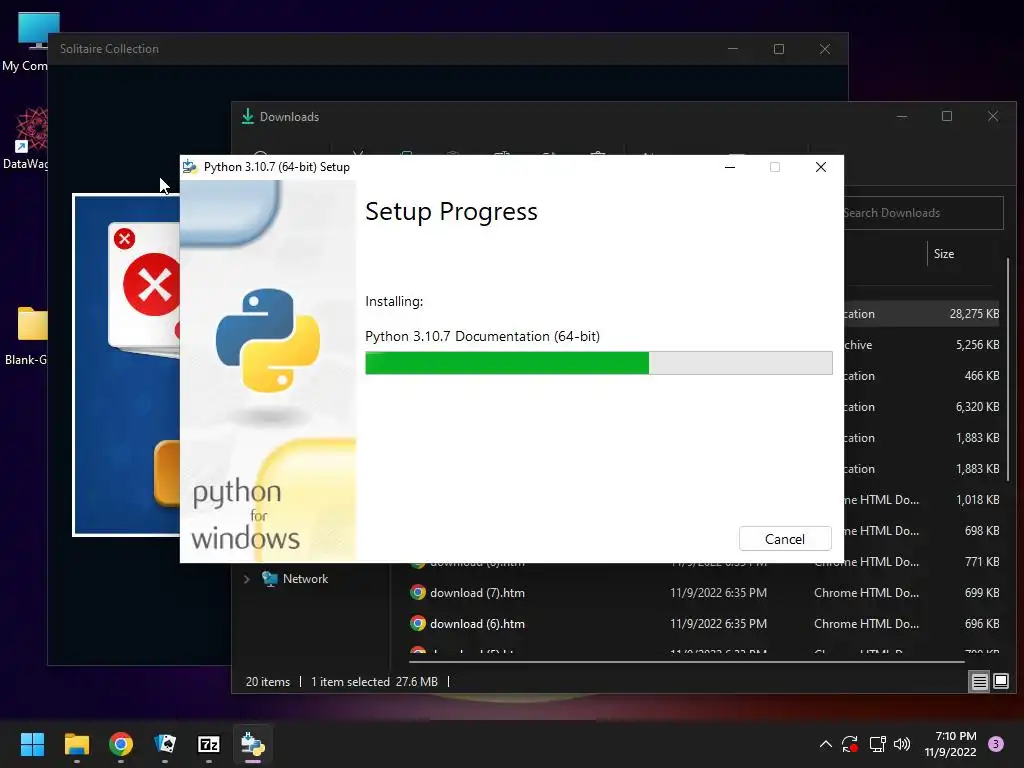Close the Downloads window
Image resolution: width=1024 pixels, height=768 pixels.
pos(993,116)
